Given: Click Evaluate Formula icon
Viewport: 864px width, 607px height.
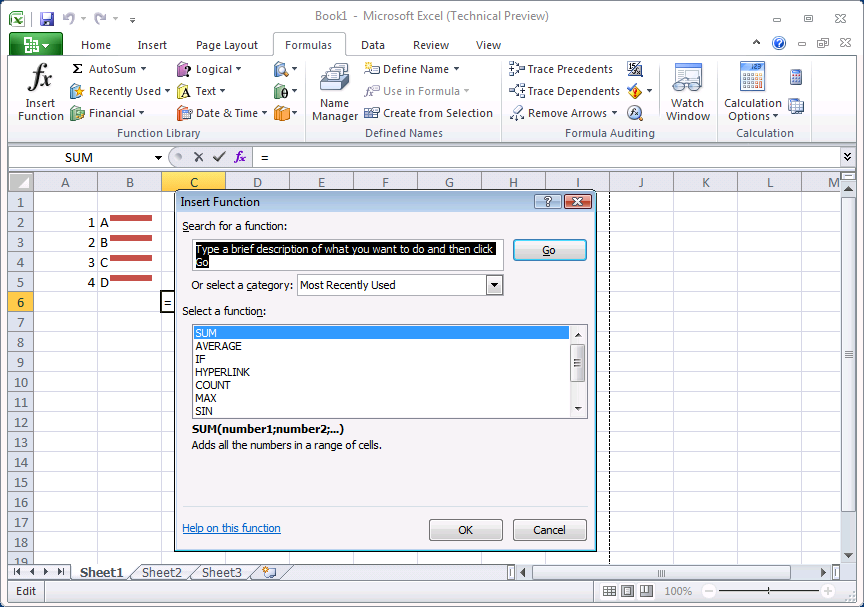Looking at the screenshot, I should 635,113.
